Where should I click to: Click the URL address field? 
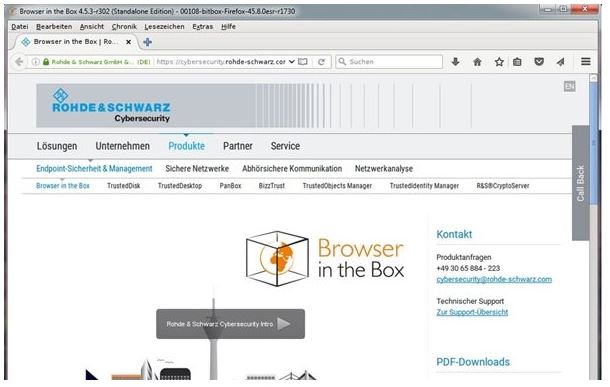coord(221,62)
